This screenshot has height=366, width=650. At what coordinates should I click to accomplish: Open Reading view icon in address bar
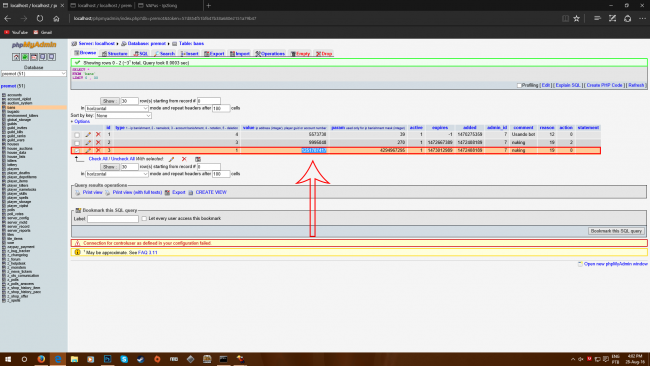565,19
